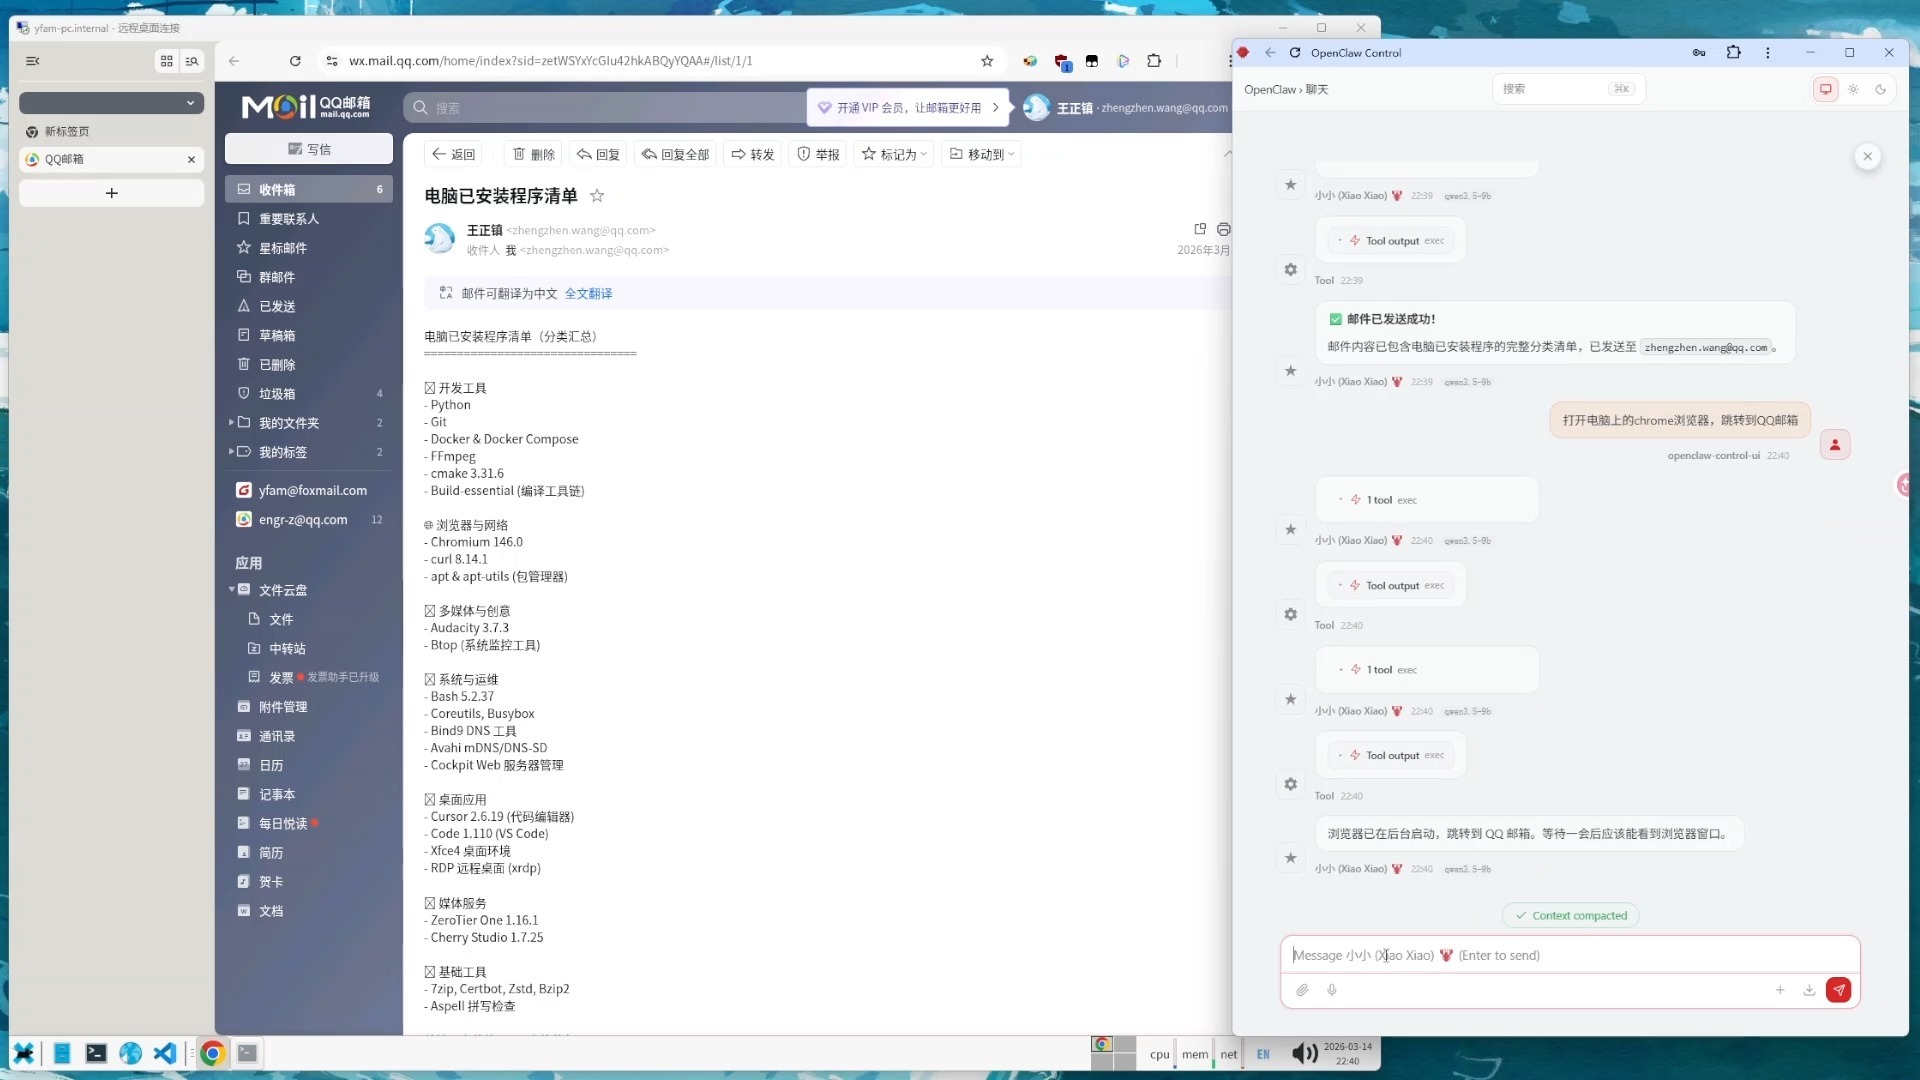The width and height of the screenshot is (1920, 1080).
Task: Click the paperclip attach file icon
Action: pos(1302,990)
